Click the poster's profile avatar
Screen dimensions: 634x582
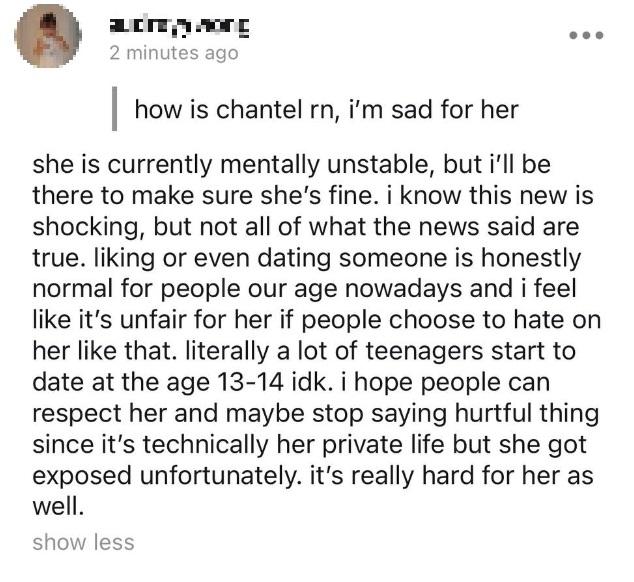[x=47, y=36]
